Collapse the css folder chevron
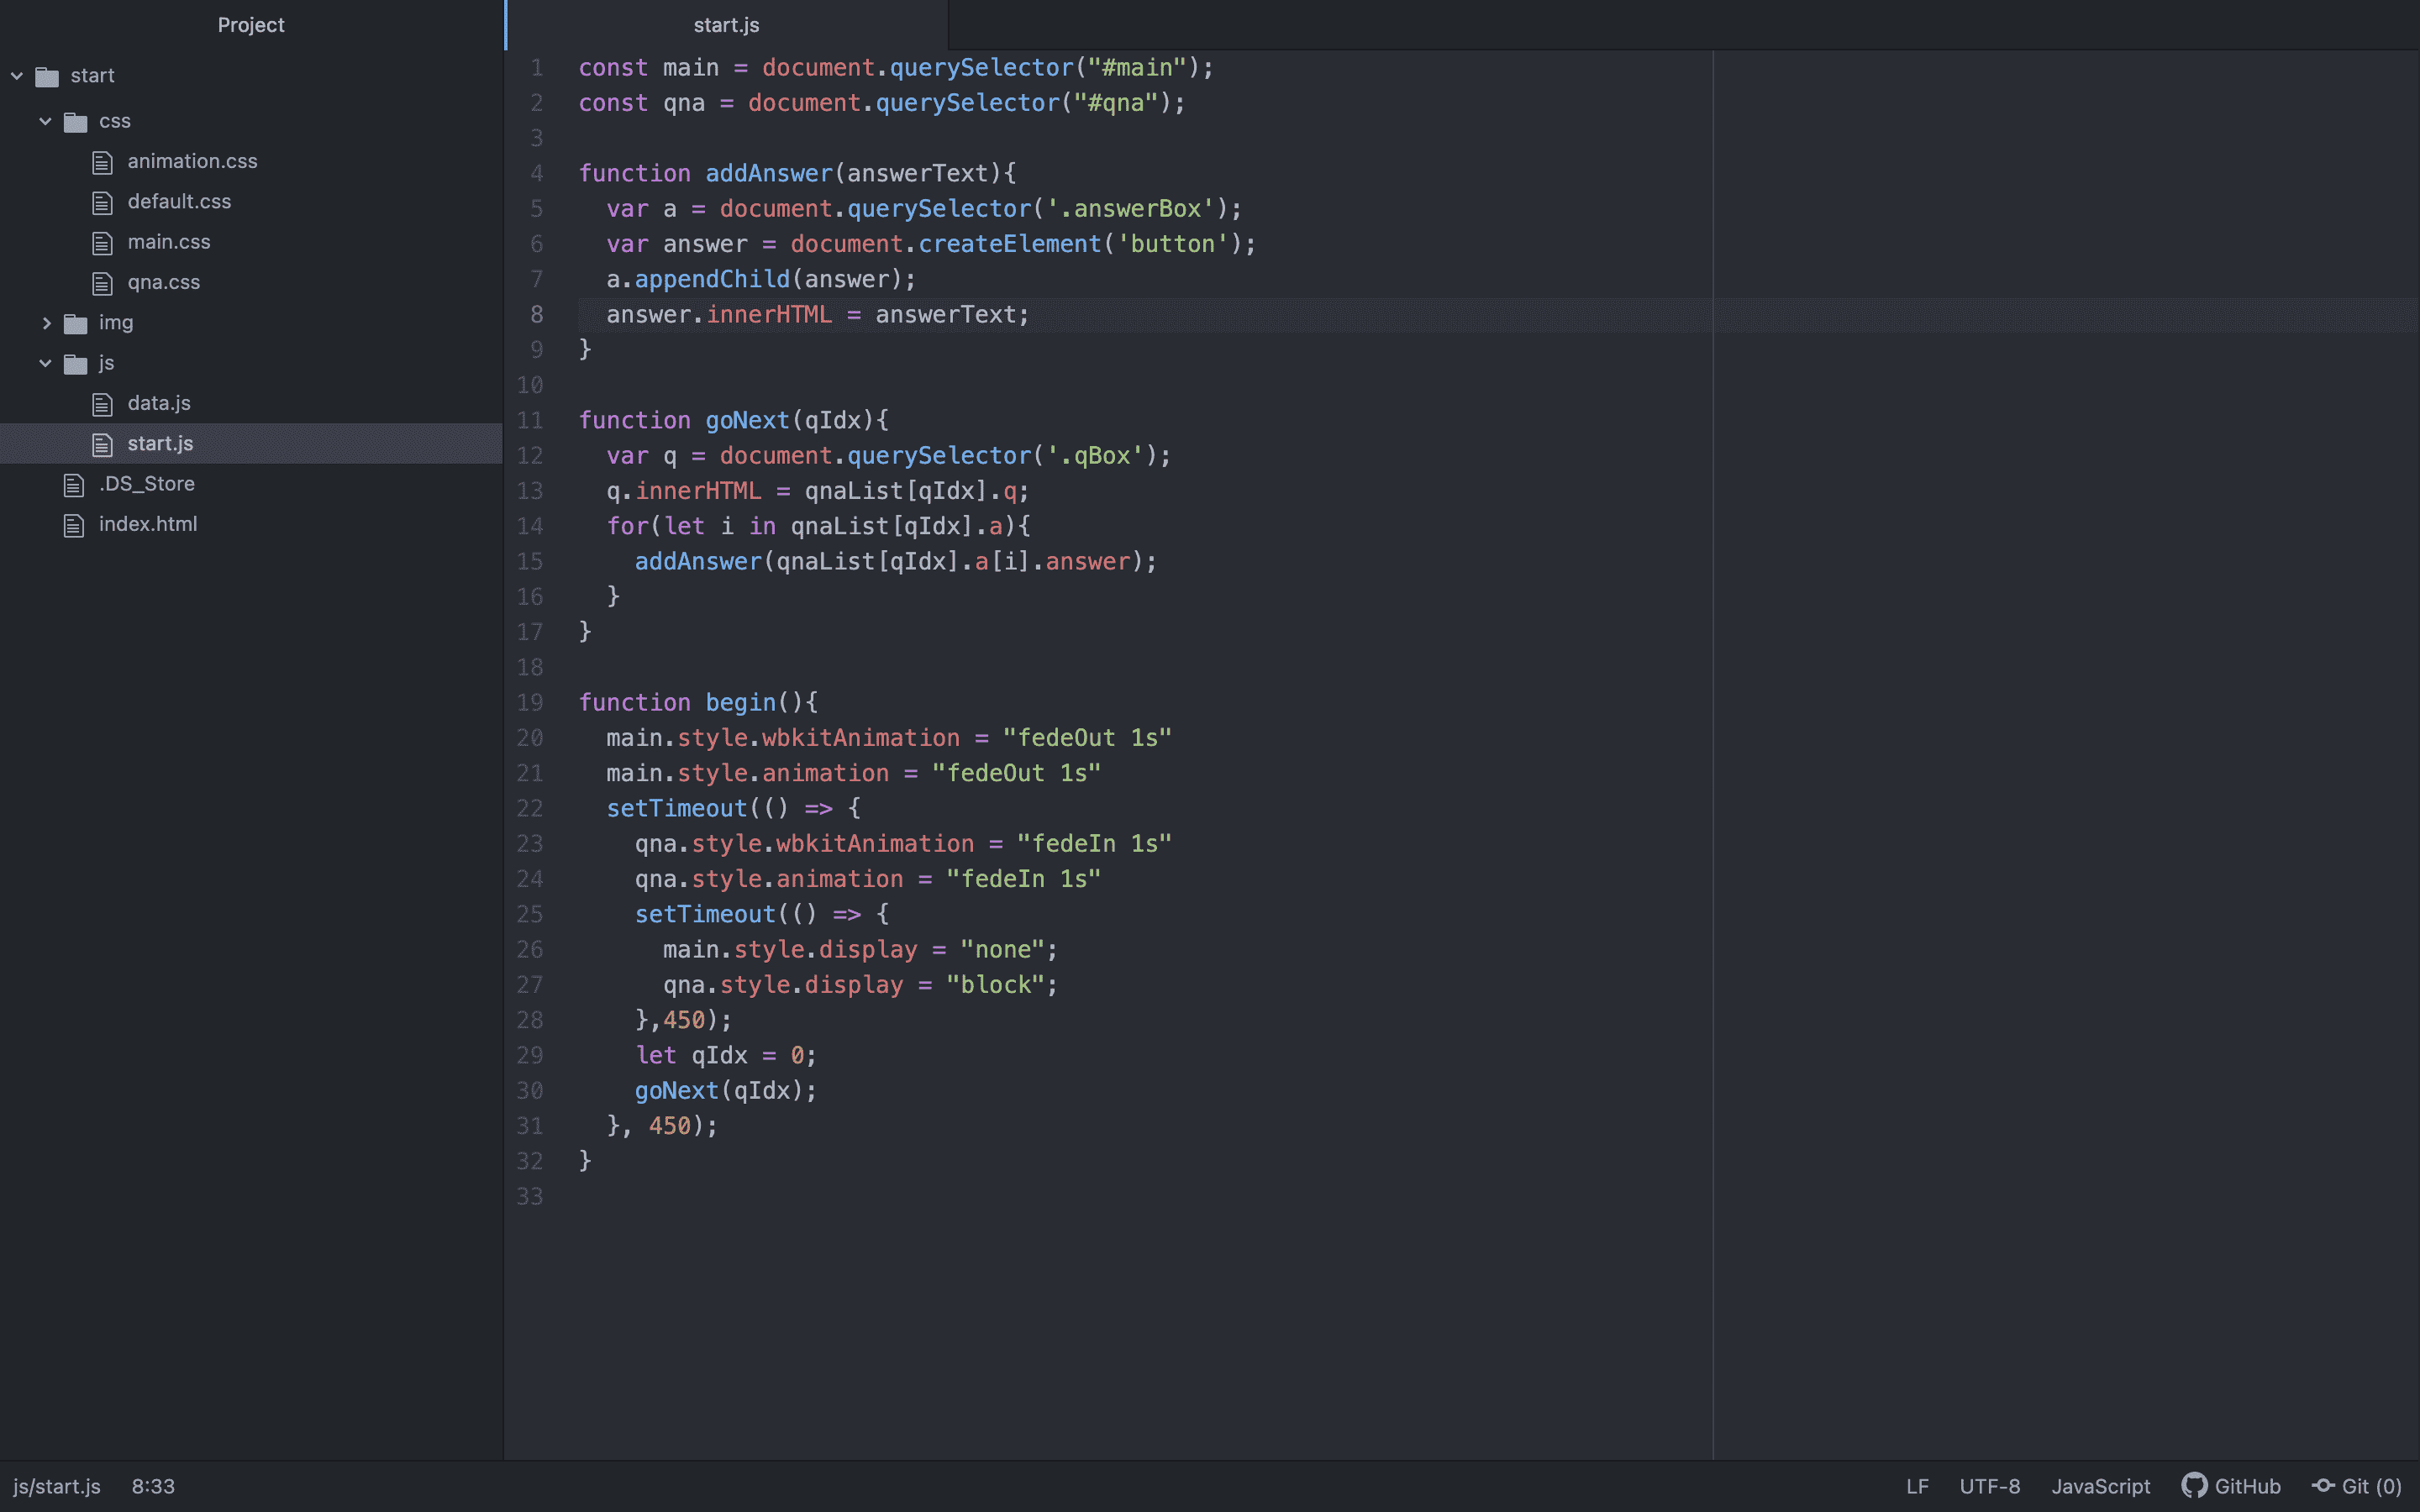The width and height of the screenshot is (2420, 1512). click(45, 121)
